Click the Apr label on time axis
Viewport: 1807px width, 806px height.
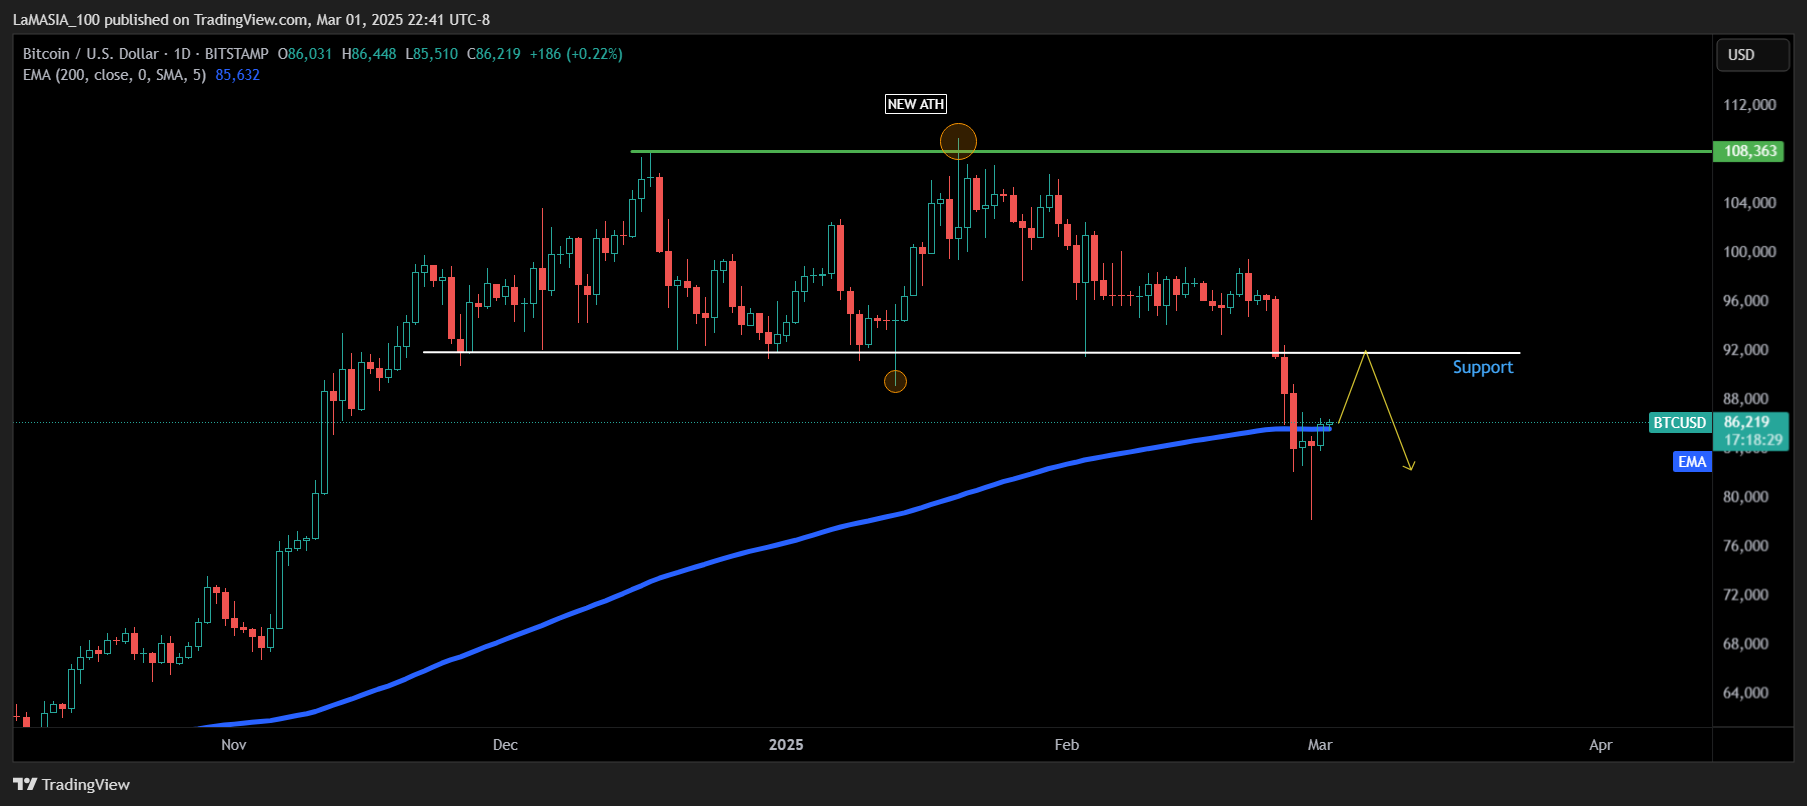click(1601, 745)
